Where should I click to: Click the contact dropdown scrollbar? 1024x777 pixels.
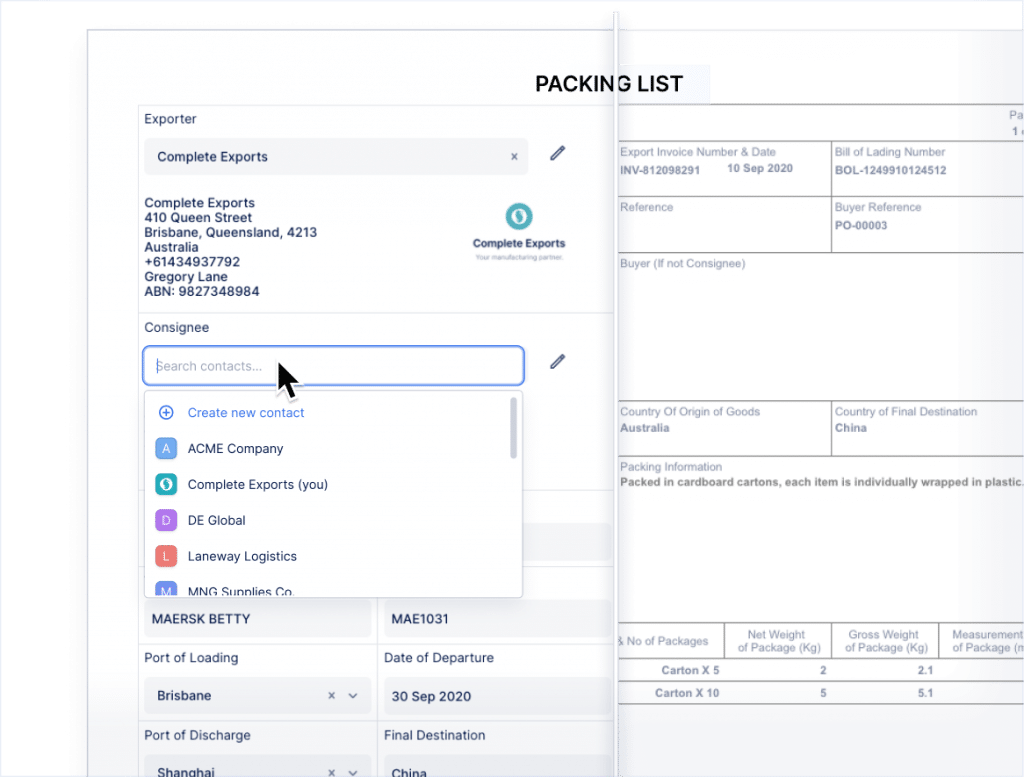[513, 428]
